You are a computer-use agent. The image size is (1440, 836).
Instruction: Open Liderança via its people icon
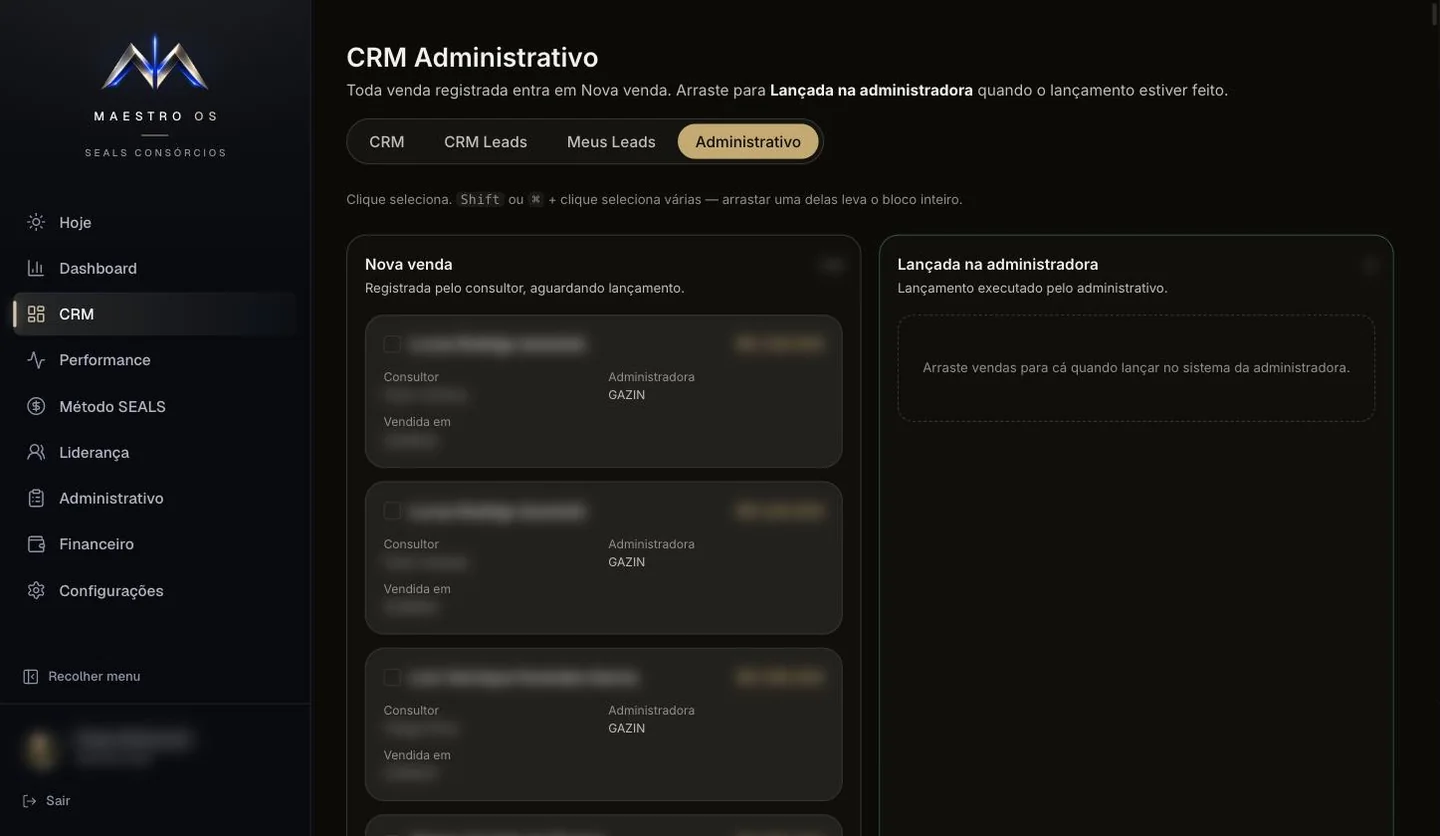(x=36, y=452)
